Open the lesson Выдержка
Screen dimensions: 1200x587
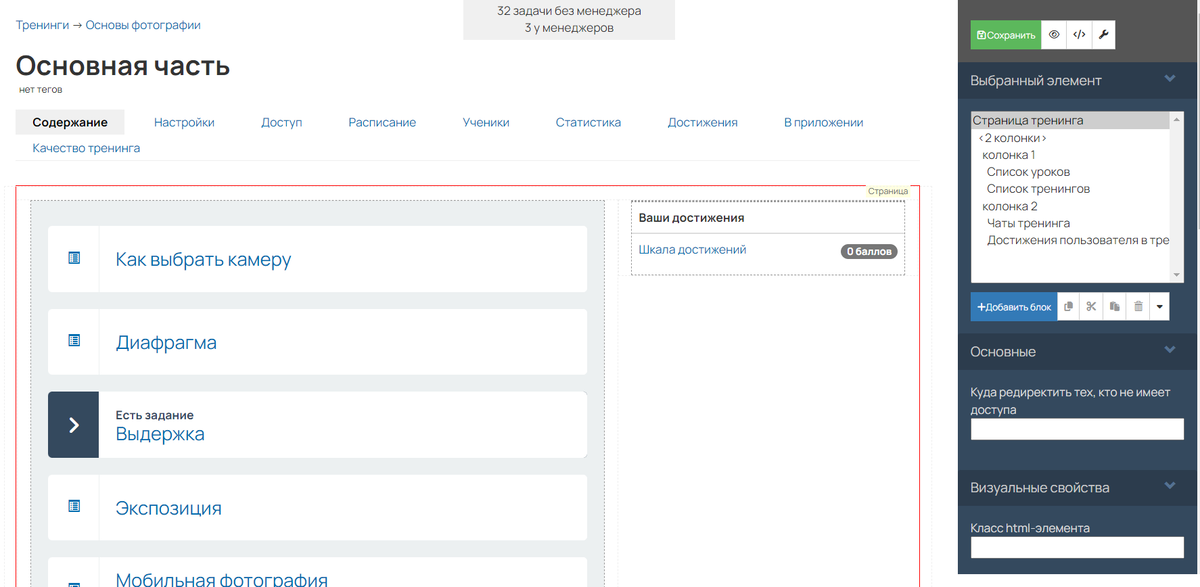pyautogui.click(x=160, y=434)
